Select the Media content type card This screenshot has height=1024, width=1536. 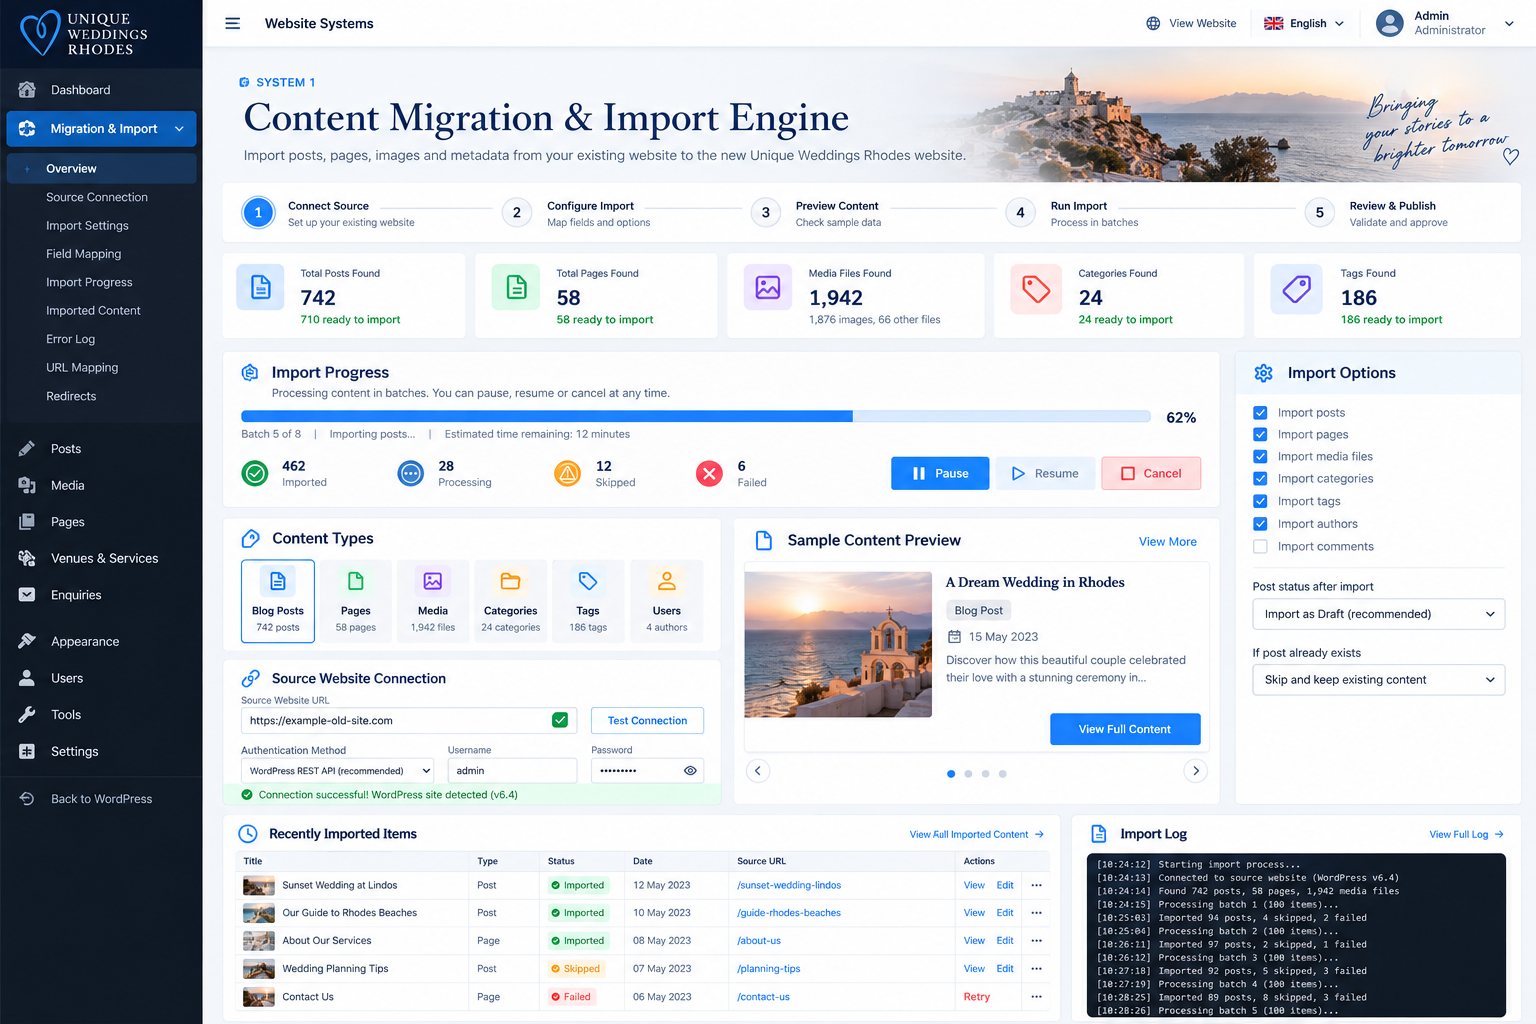coord(433,601)
